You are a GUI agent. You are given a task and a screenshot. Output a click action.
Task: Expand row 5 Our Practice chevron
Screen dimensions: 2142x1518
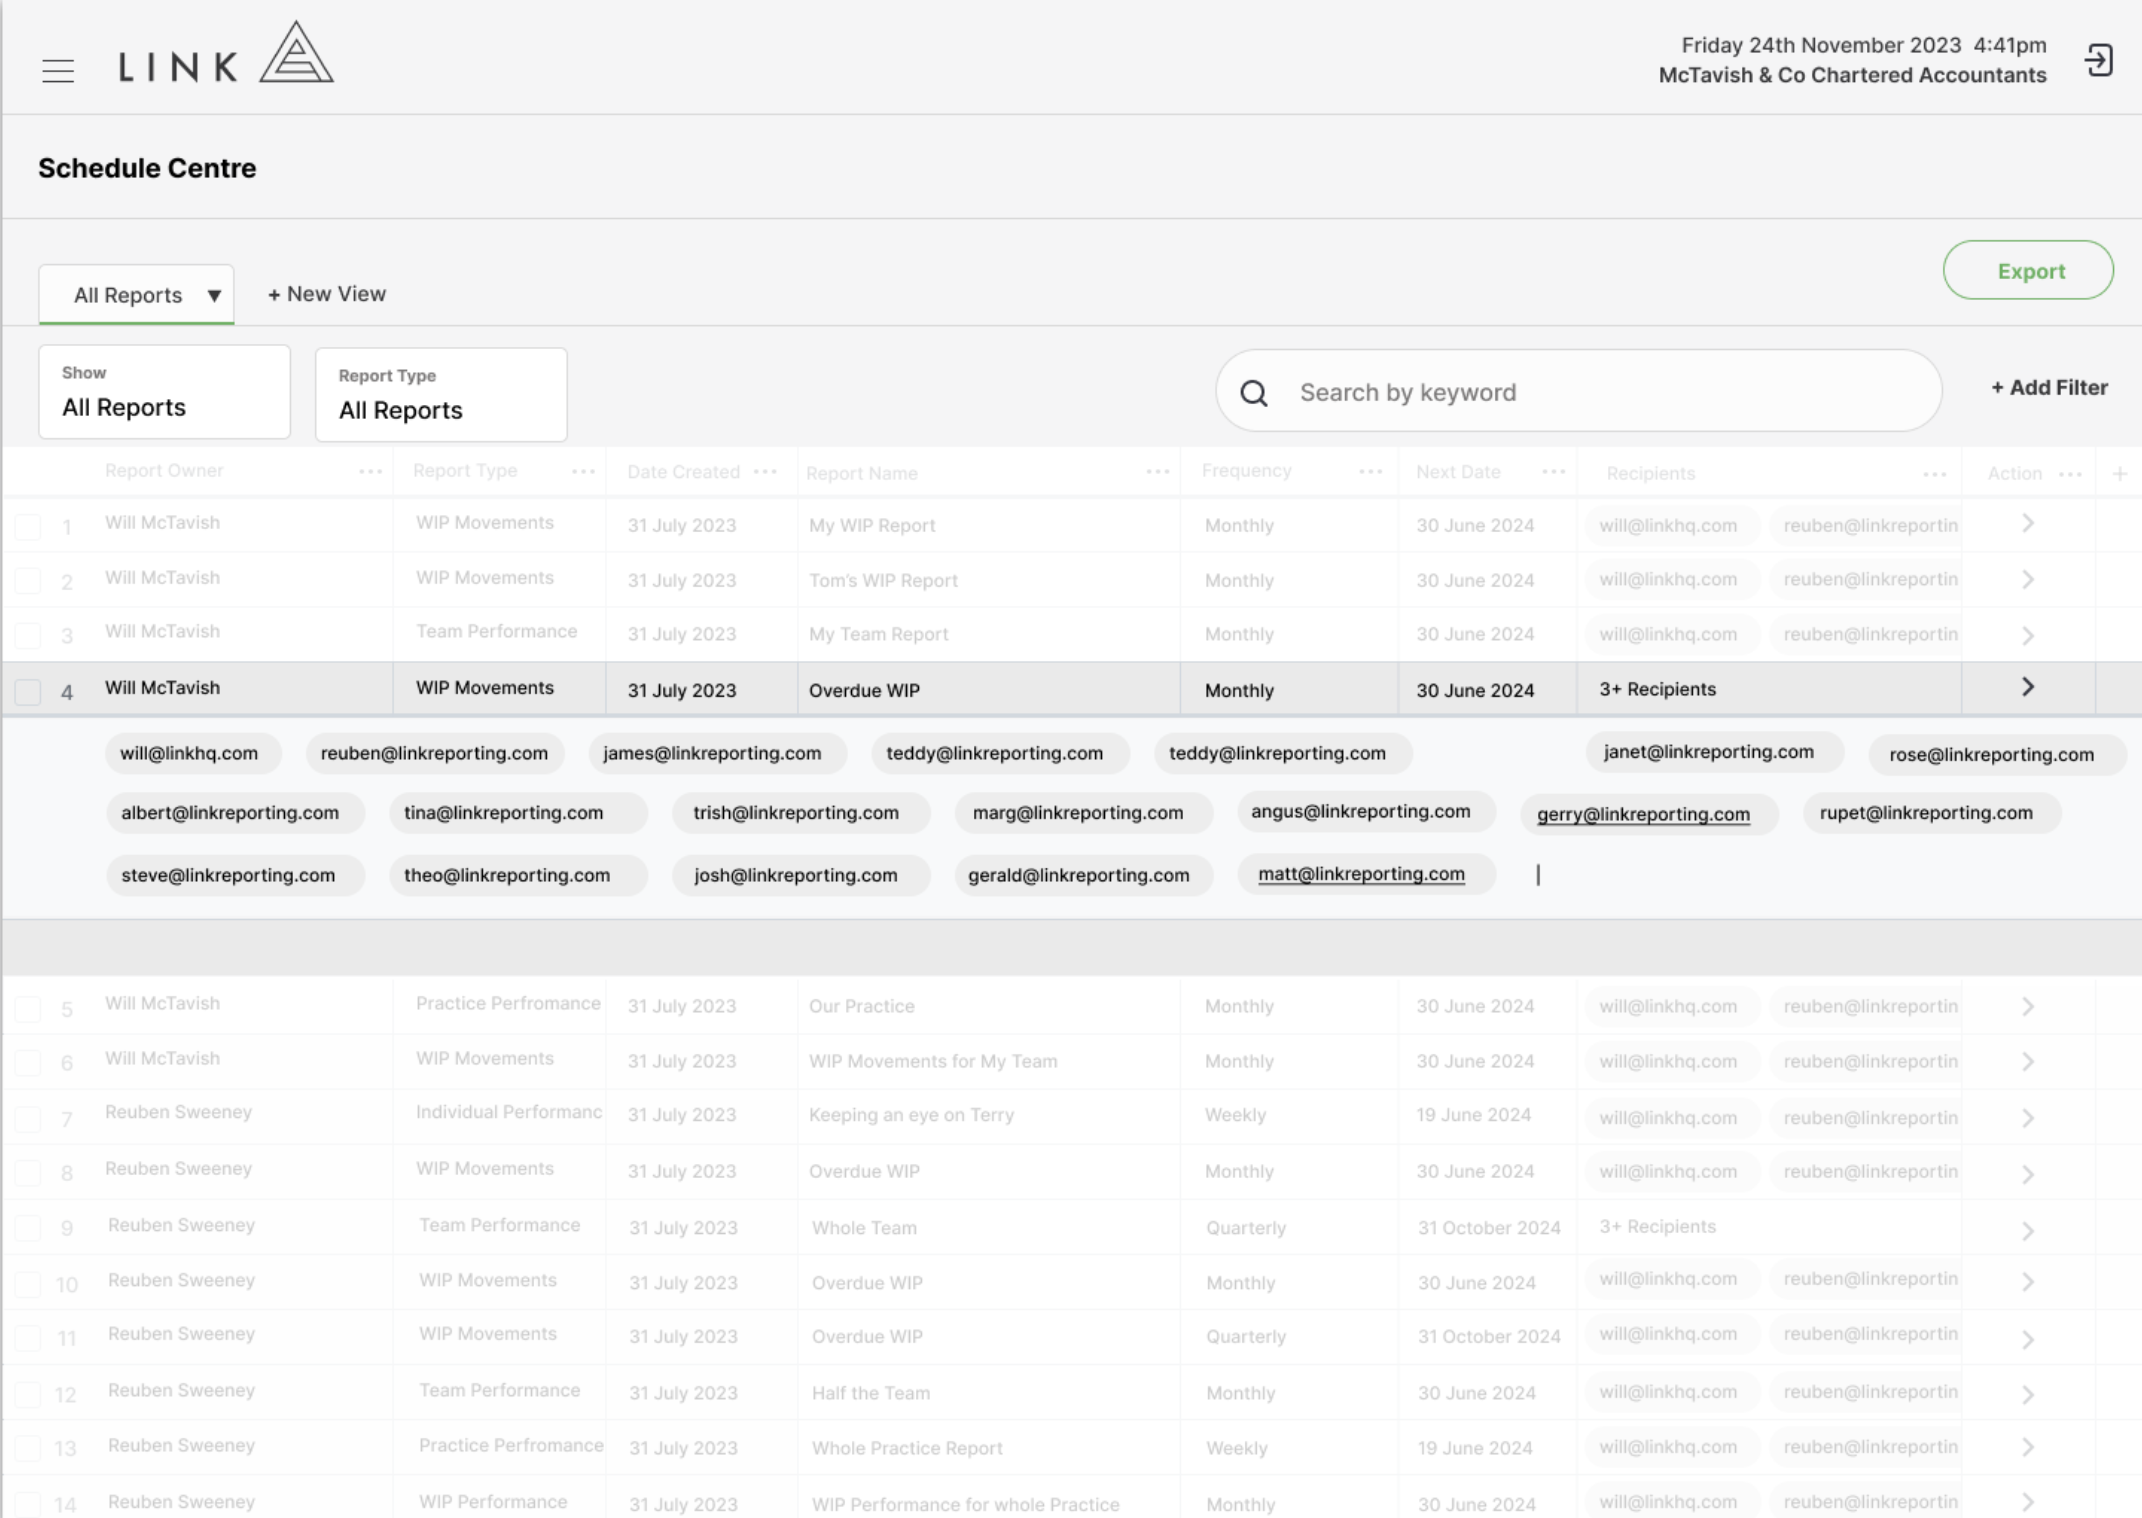[x=2028, y=1007]
